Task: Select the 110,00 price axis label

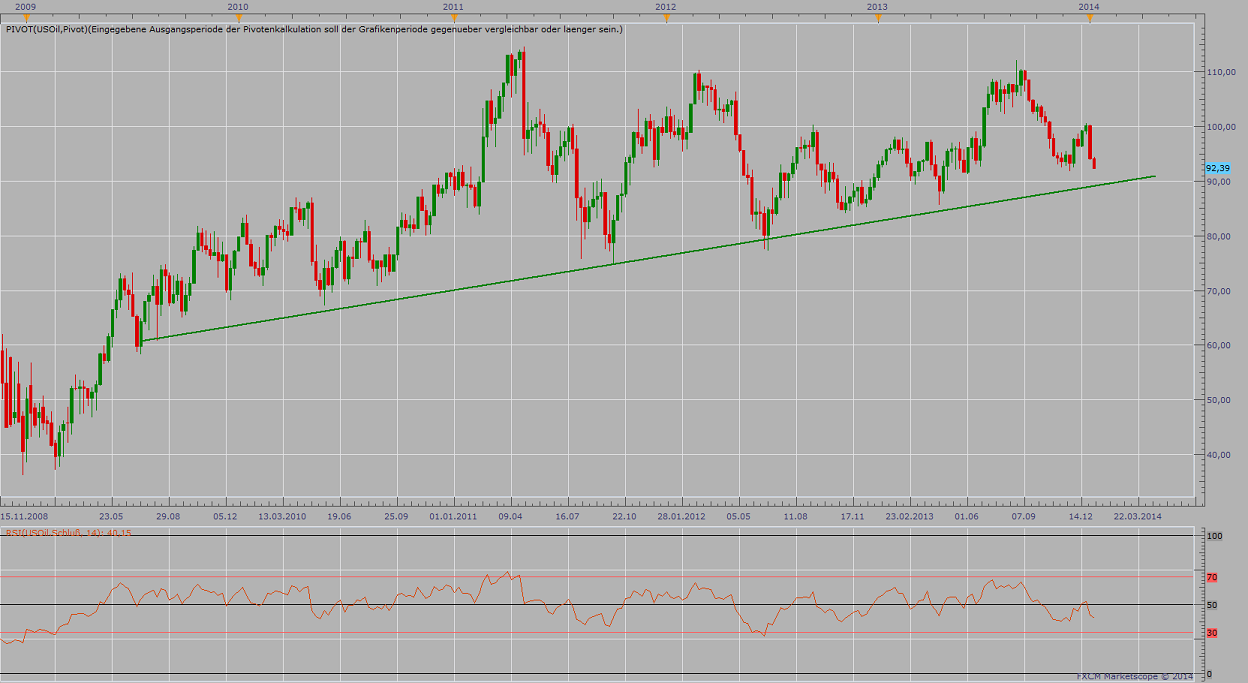Action: click(1219, 71)
